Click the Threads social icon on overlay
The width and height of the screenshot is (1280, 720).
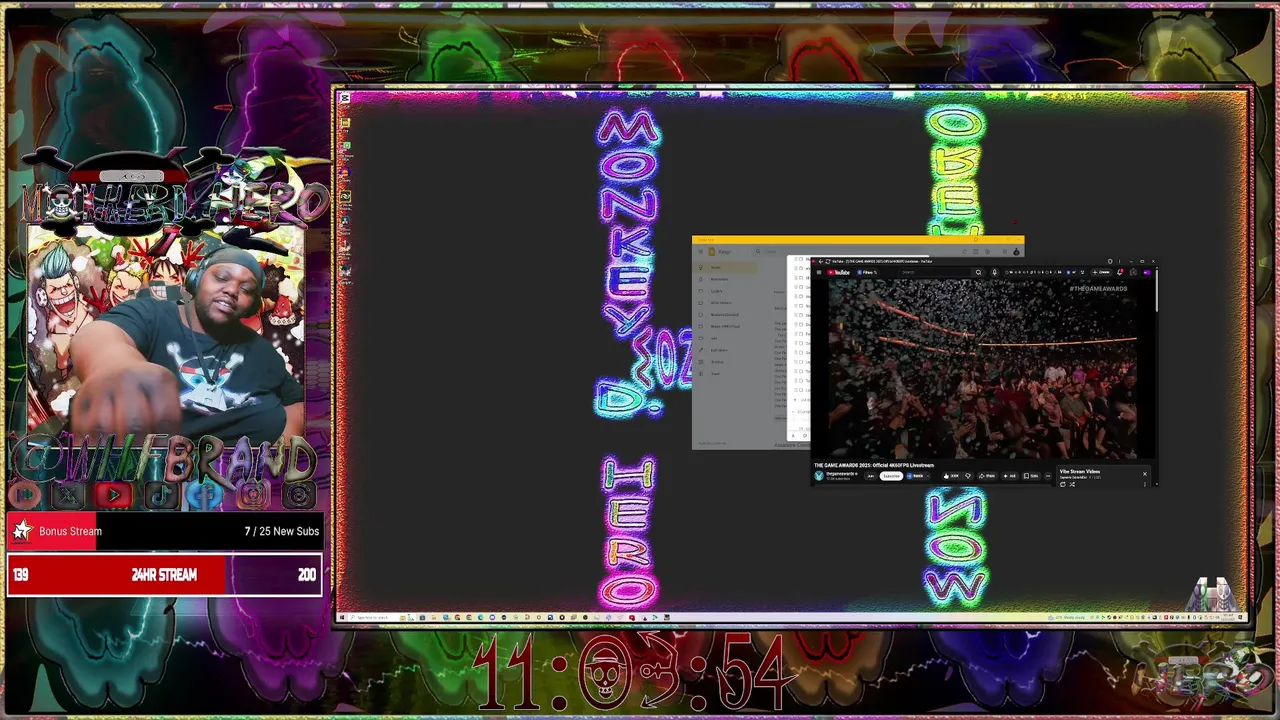click(299, 495)
